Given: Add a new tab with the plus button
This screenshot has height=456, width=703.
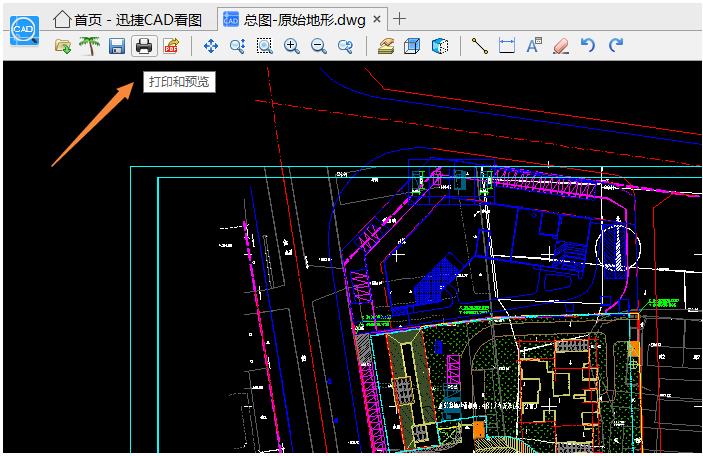Looking at the screenshot, I should click(399, 19).
